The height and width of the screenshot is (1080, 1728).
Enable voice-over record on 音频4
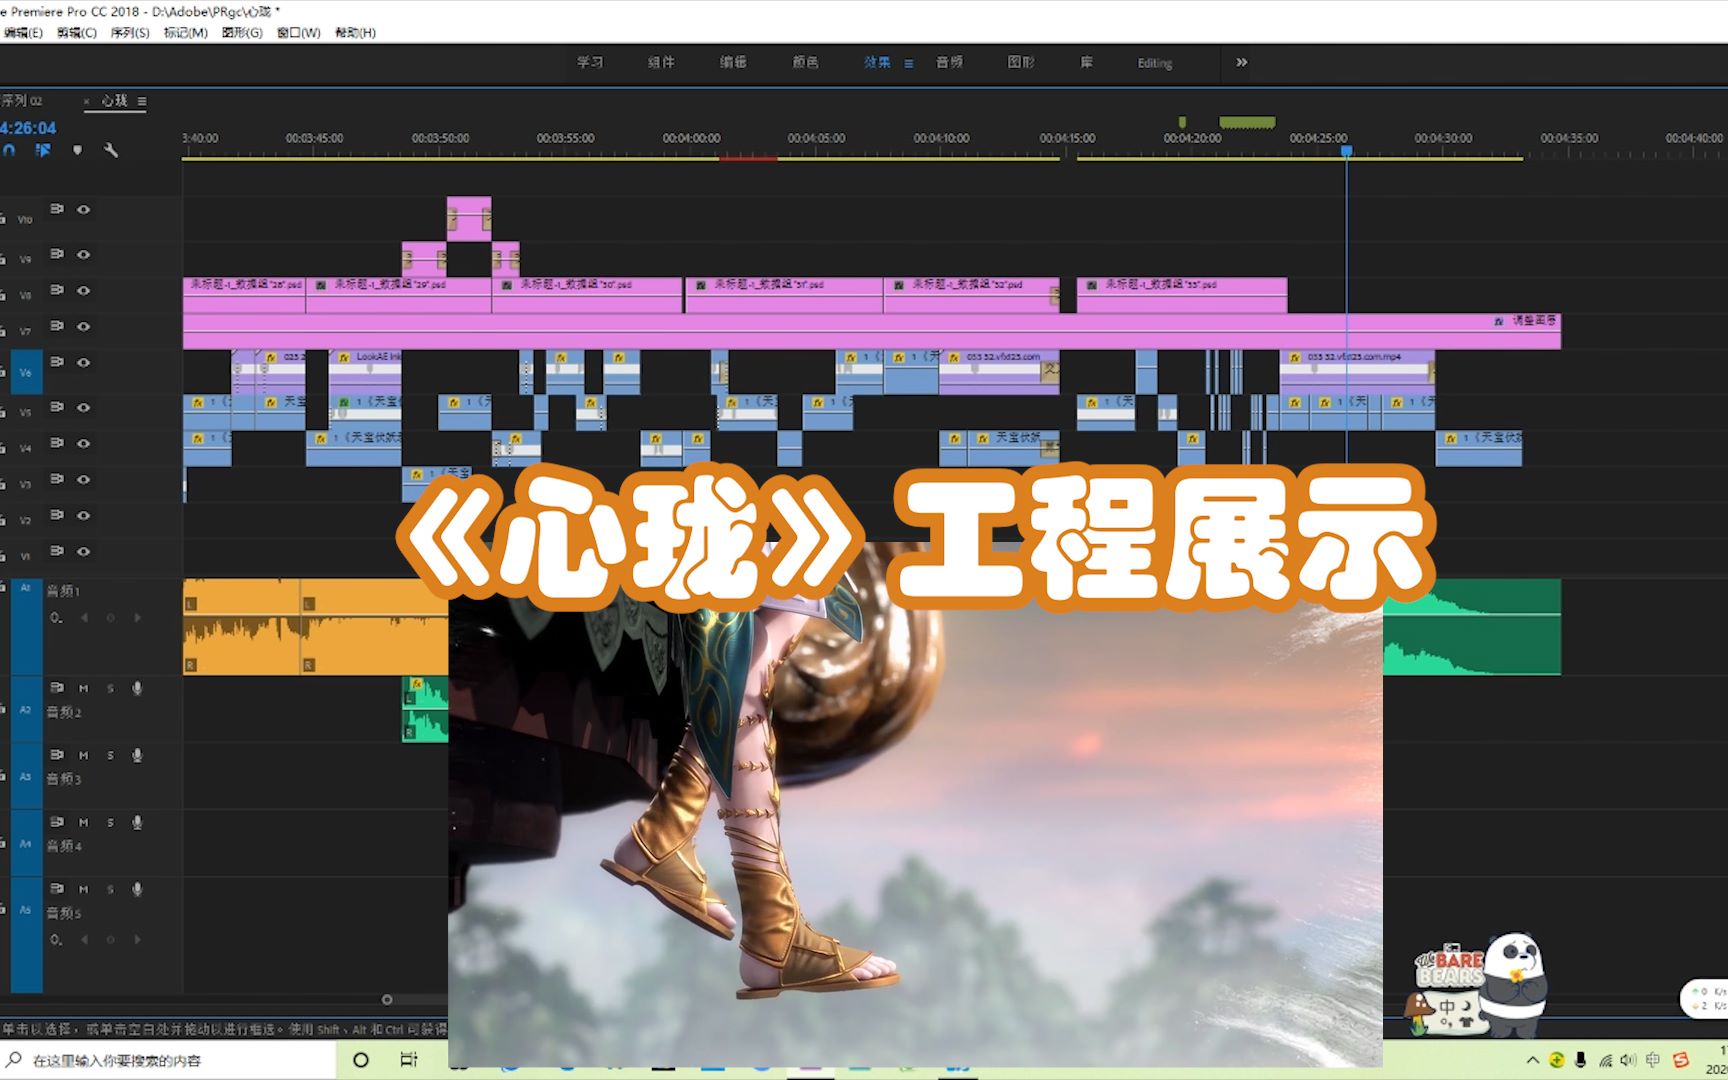(x=137, y=822)
